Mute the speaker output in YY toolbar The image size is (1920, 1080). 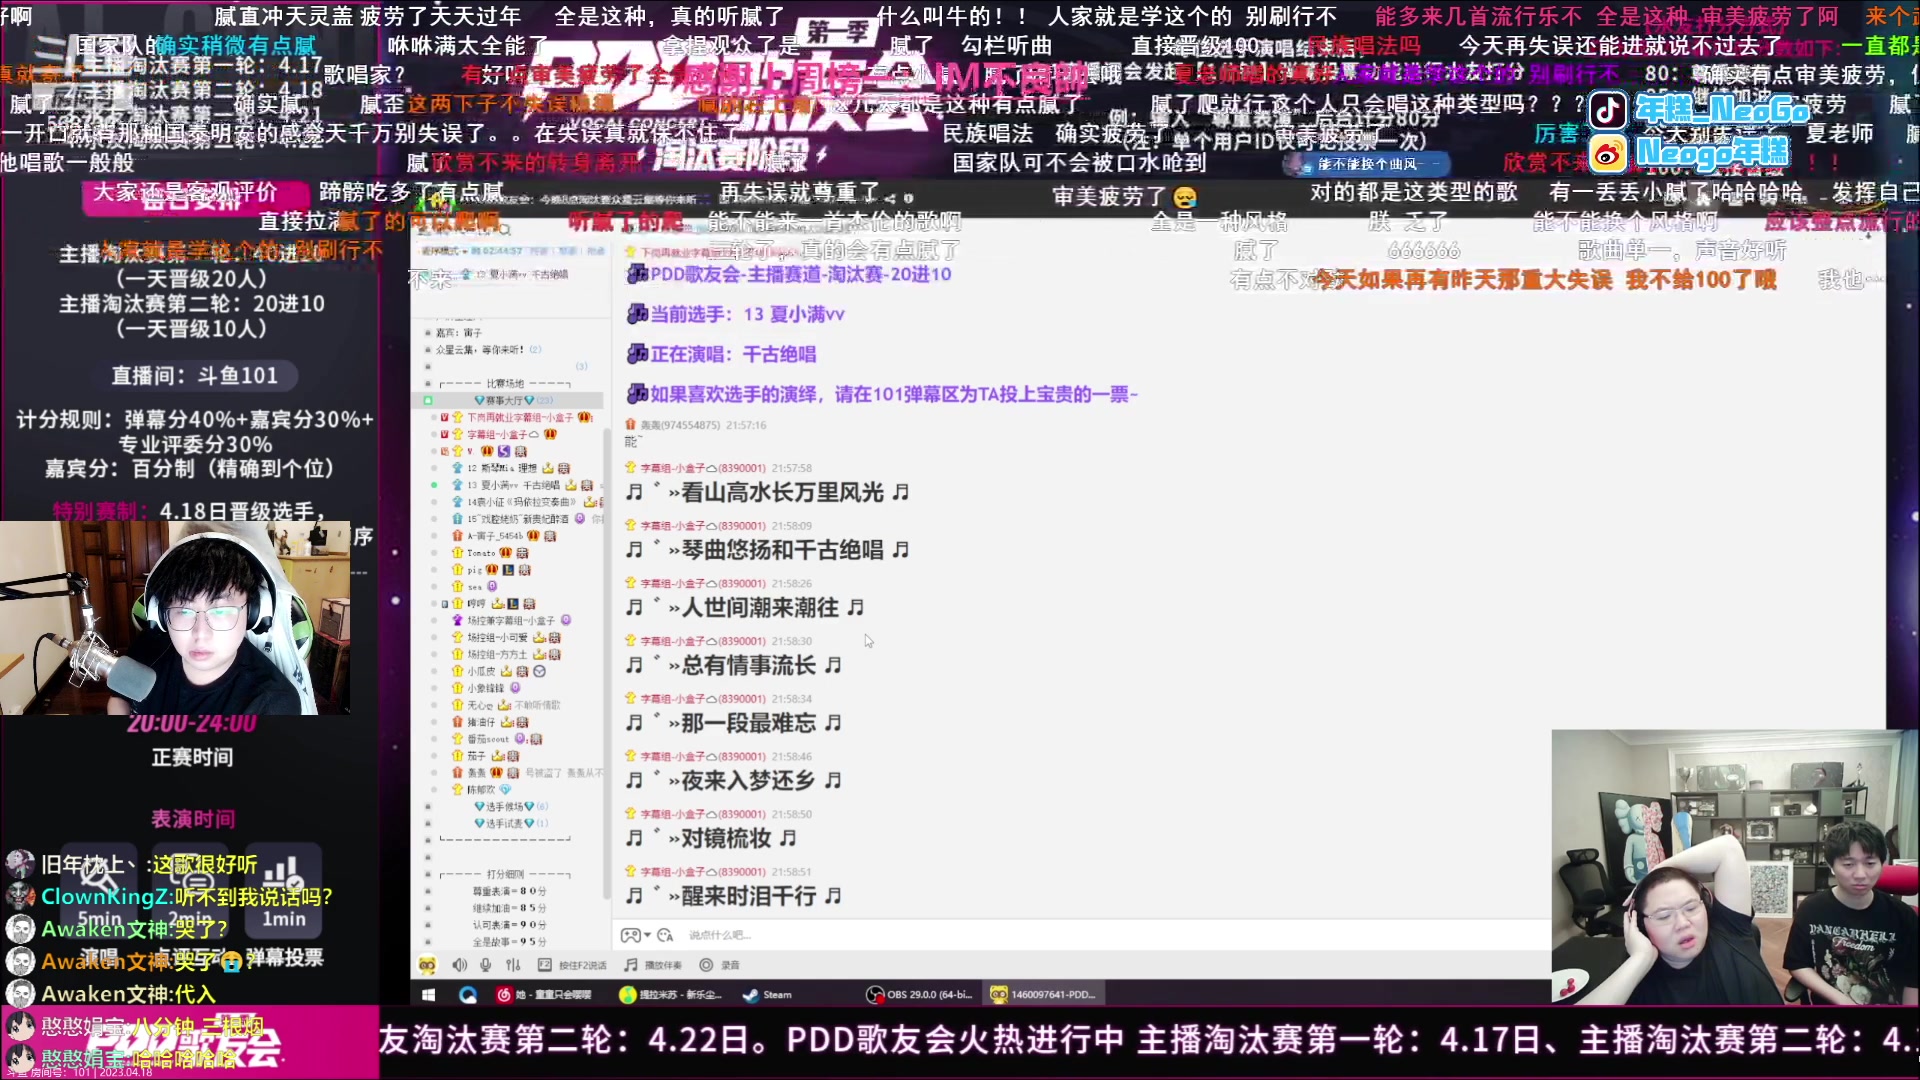click(x=459, y=965)
